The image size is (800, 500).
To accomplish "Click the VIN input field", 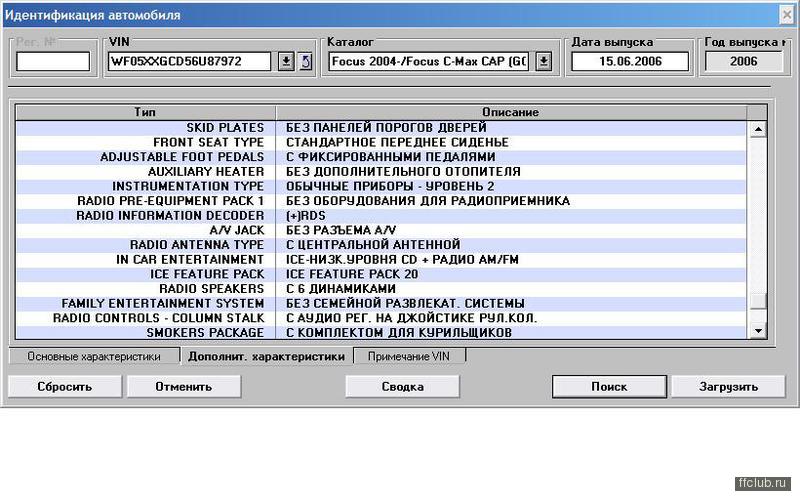I will [189, 62].
